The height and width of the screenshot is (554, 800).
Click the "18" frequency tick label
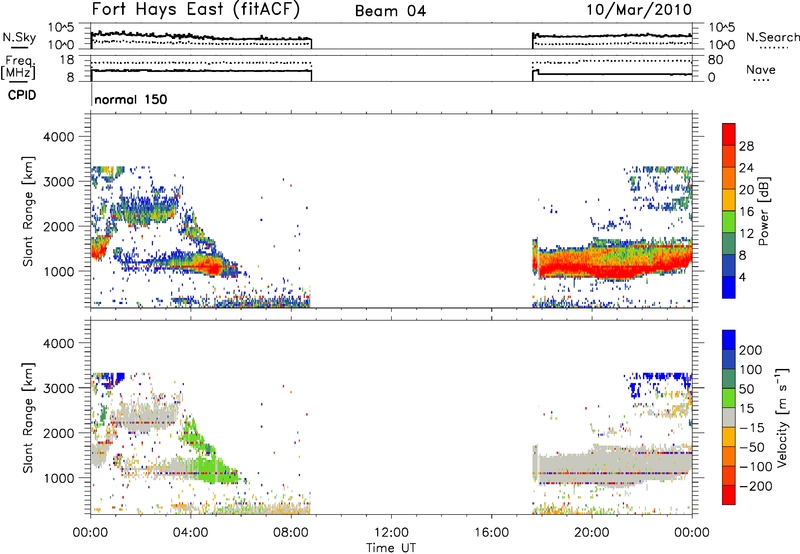coord(66,60)
